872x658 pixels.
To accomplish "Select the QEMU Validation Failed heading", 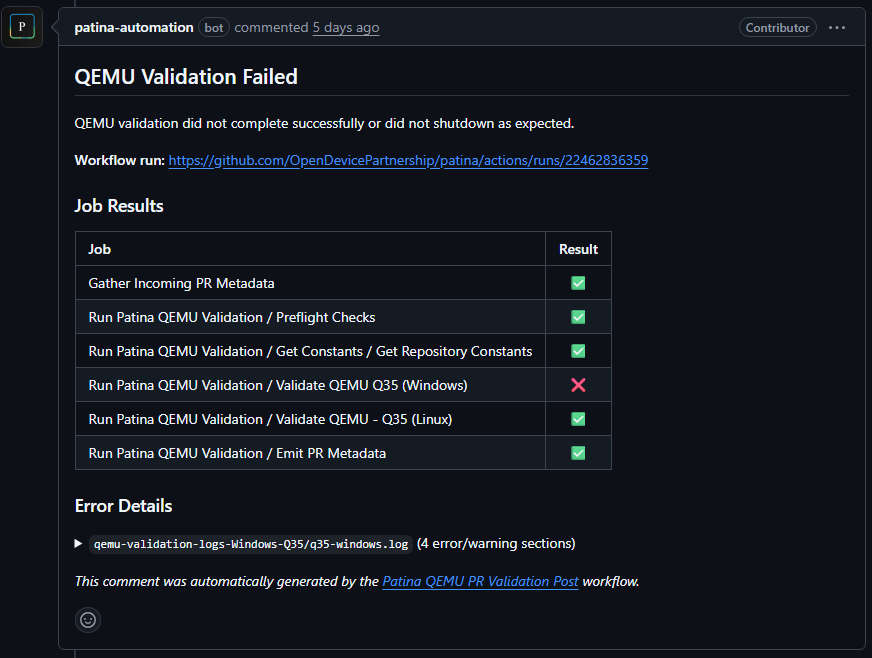I will click(x=186, y=76).
